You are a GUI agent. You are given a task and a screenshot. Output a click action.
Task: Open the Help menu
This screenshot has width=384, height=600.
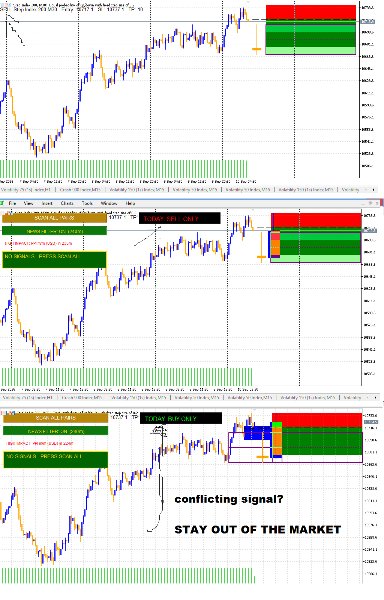pyautogui.click(x=130, y=203)
